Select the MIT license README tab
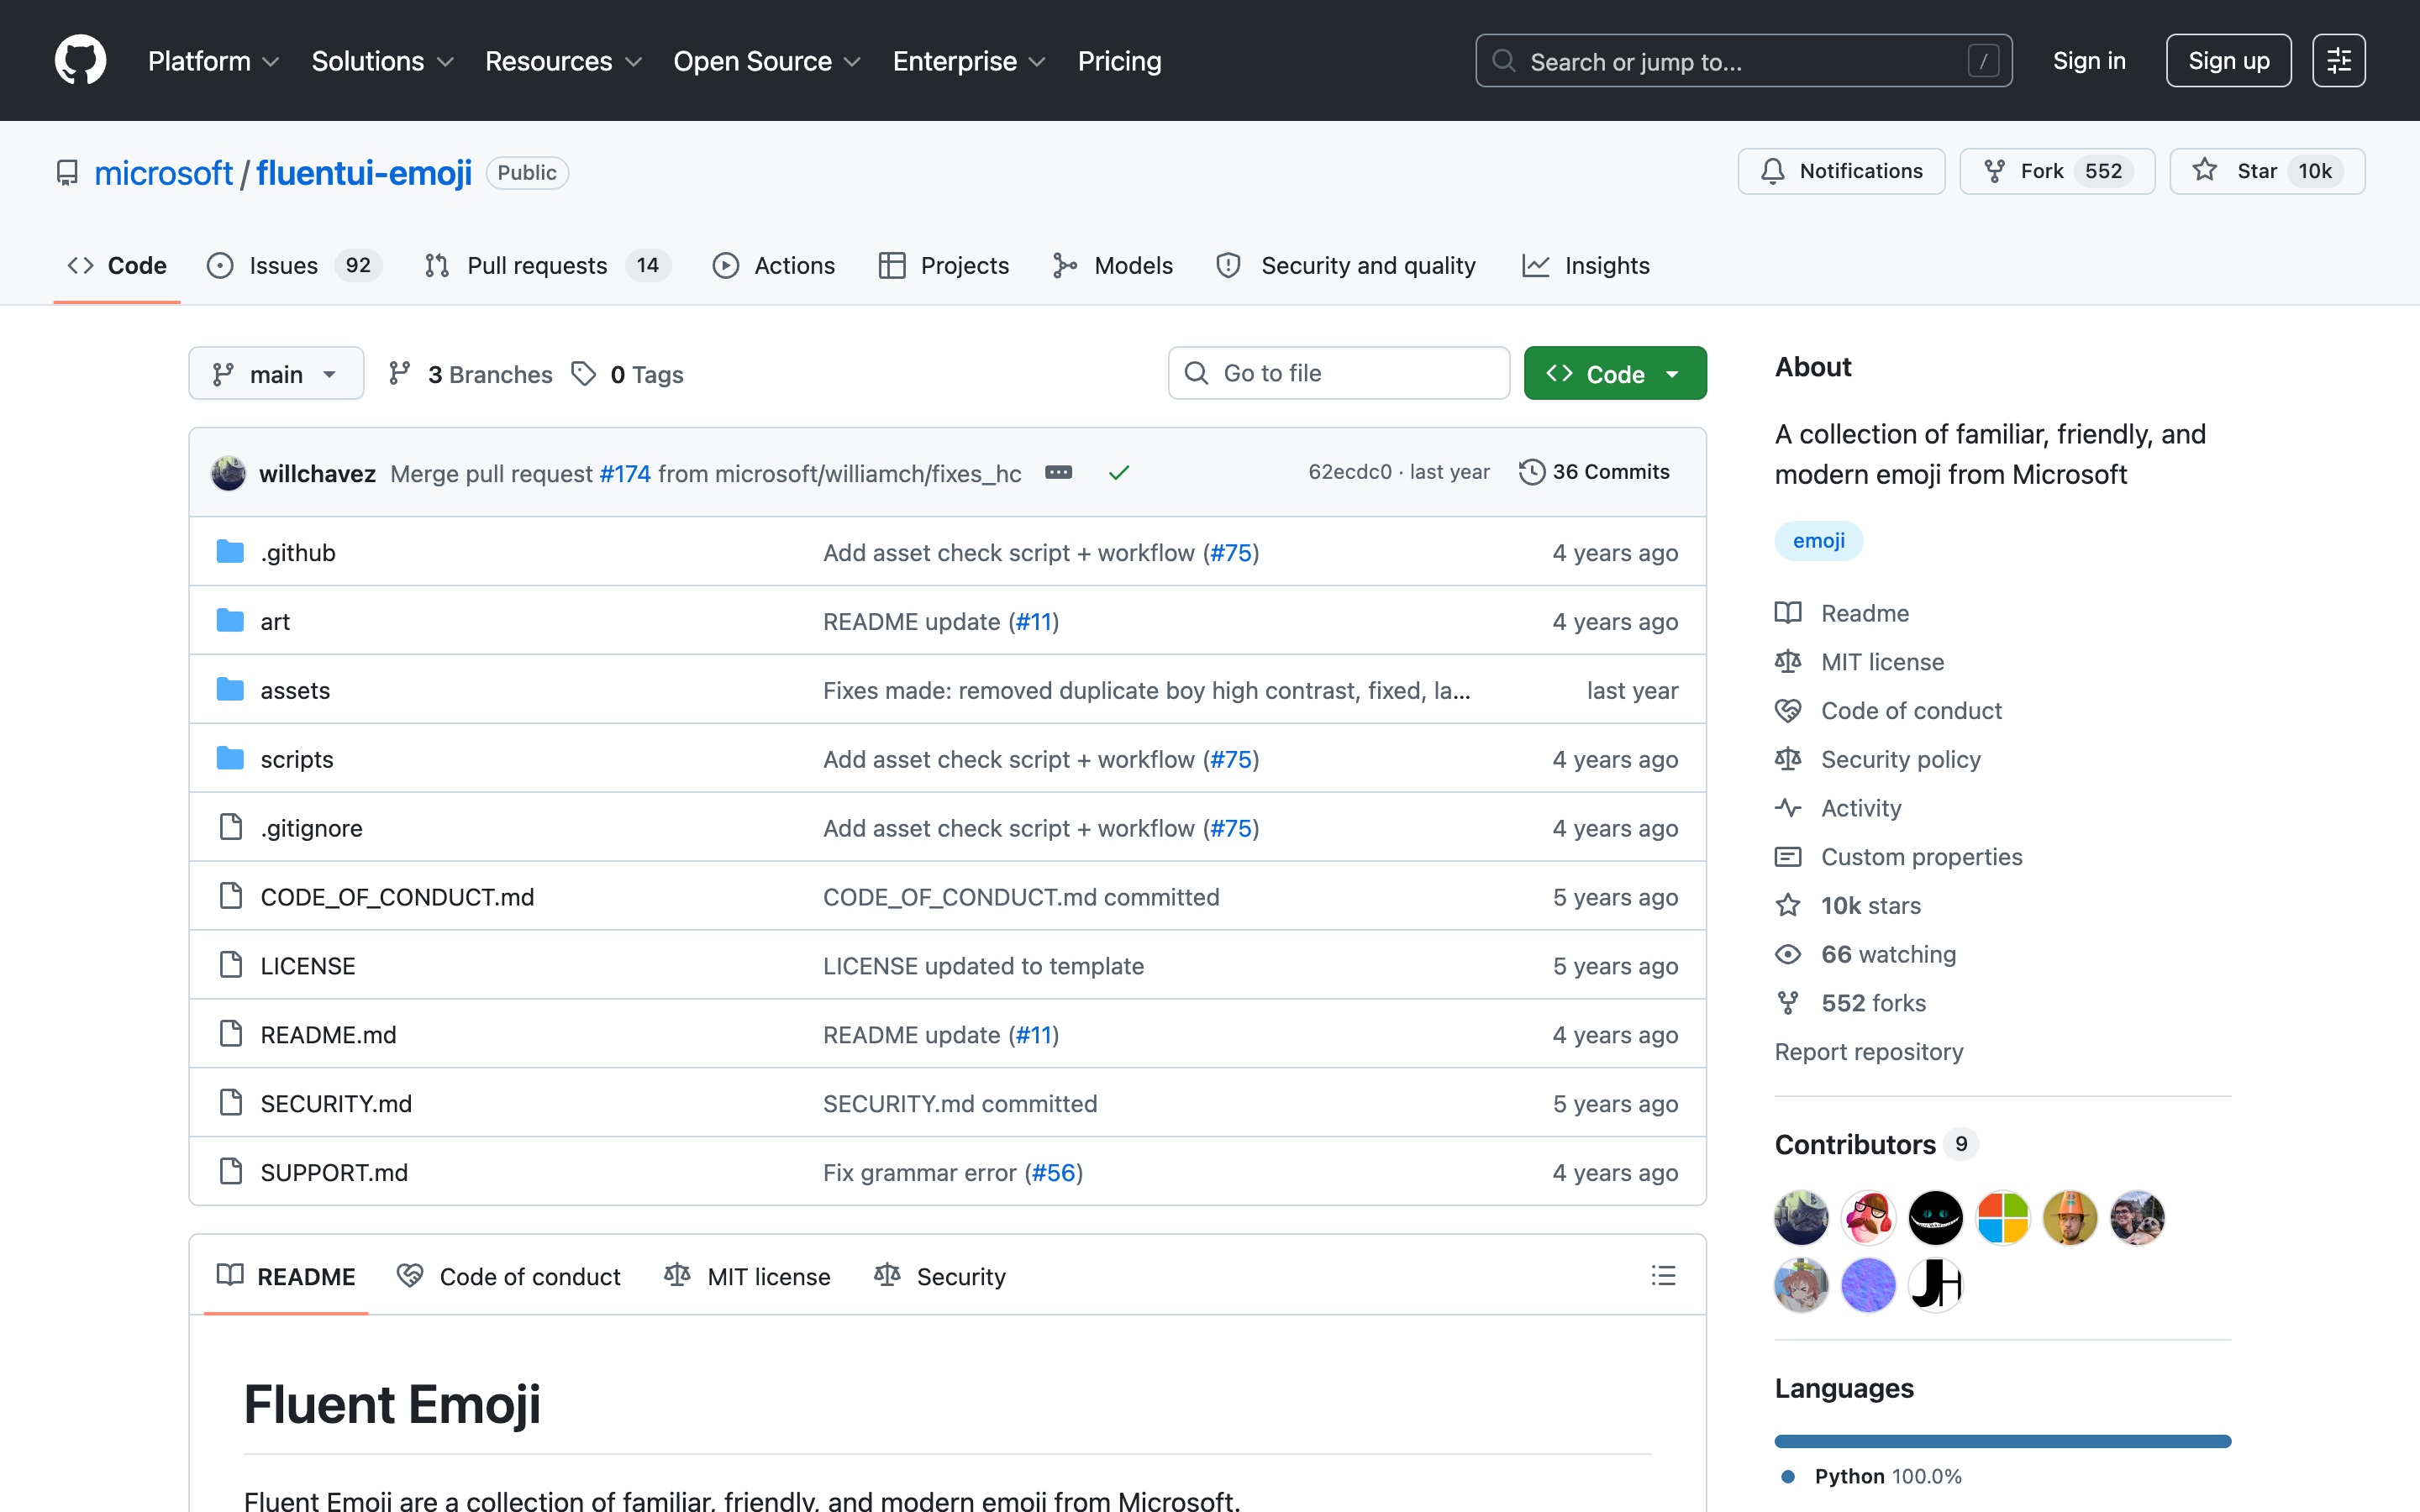Screen dimensions: 2420x1512 (x=747, y=1276)
